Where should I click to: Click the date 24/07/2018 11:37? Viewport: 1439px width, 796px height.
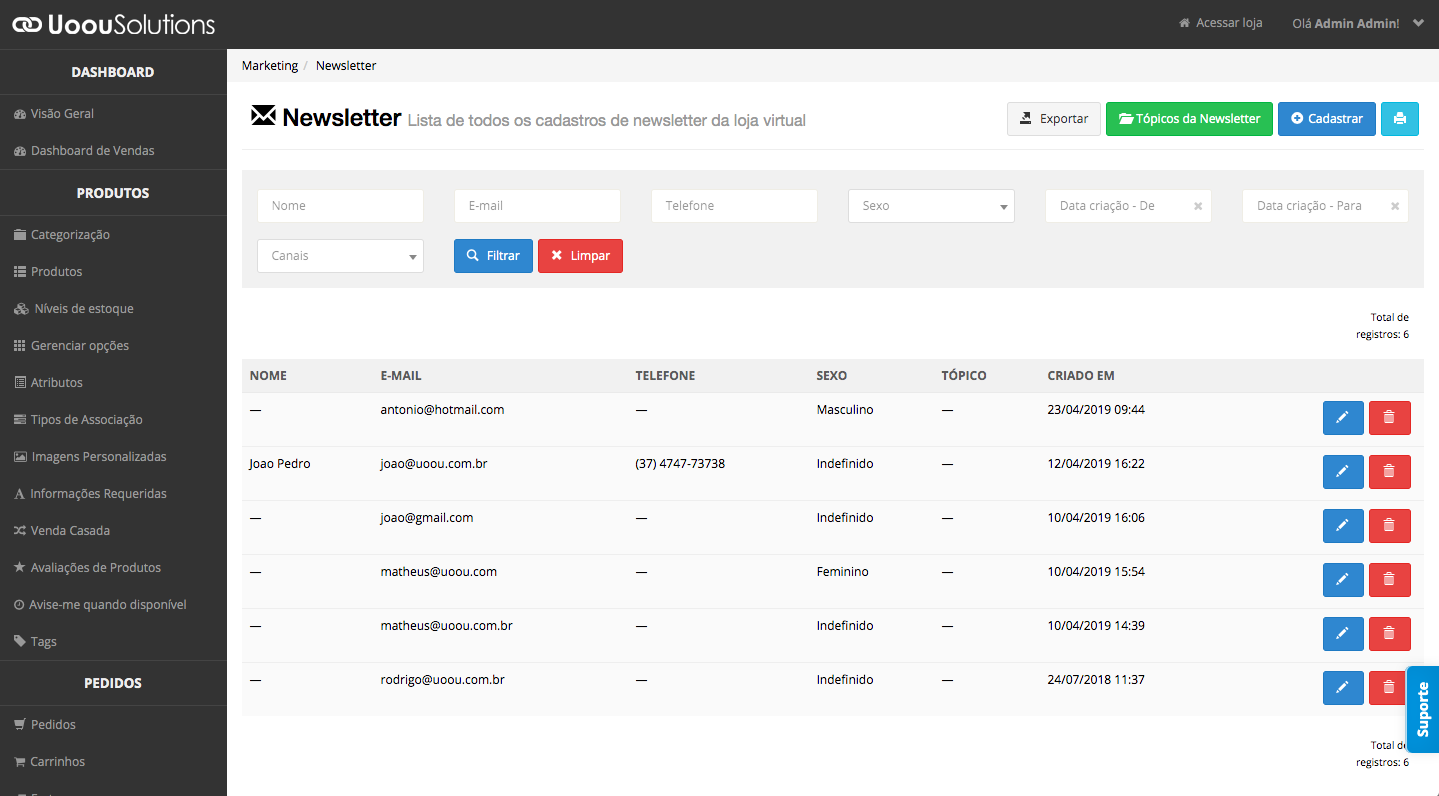pos(1096,680)
